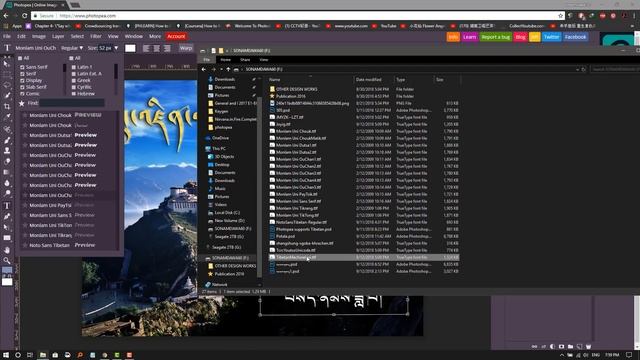
Task: Enable Cyrillic language checkbox
Action: click(74, 87)
